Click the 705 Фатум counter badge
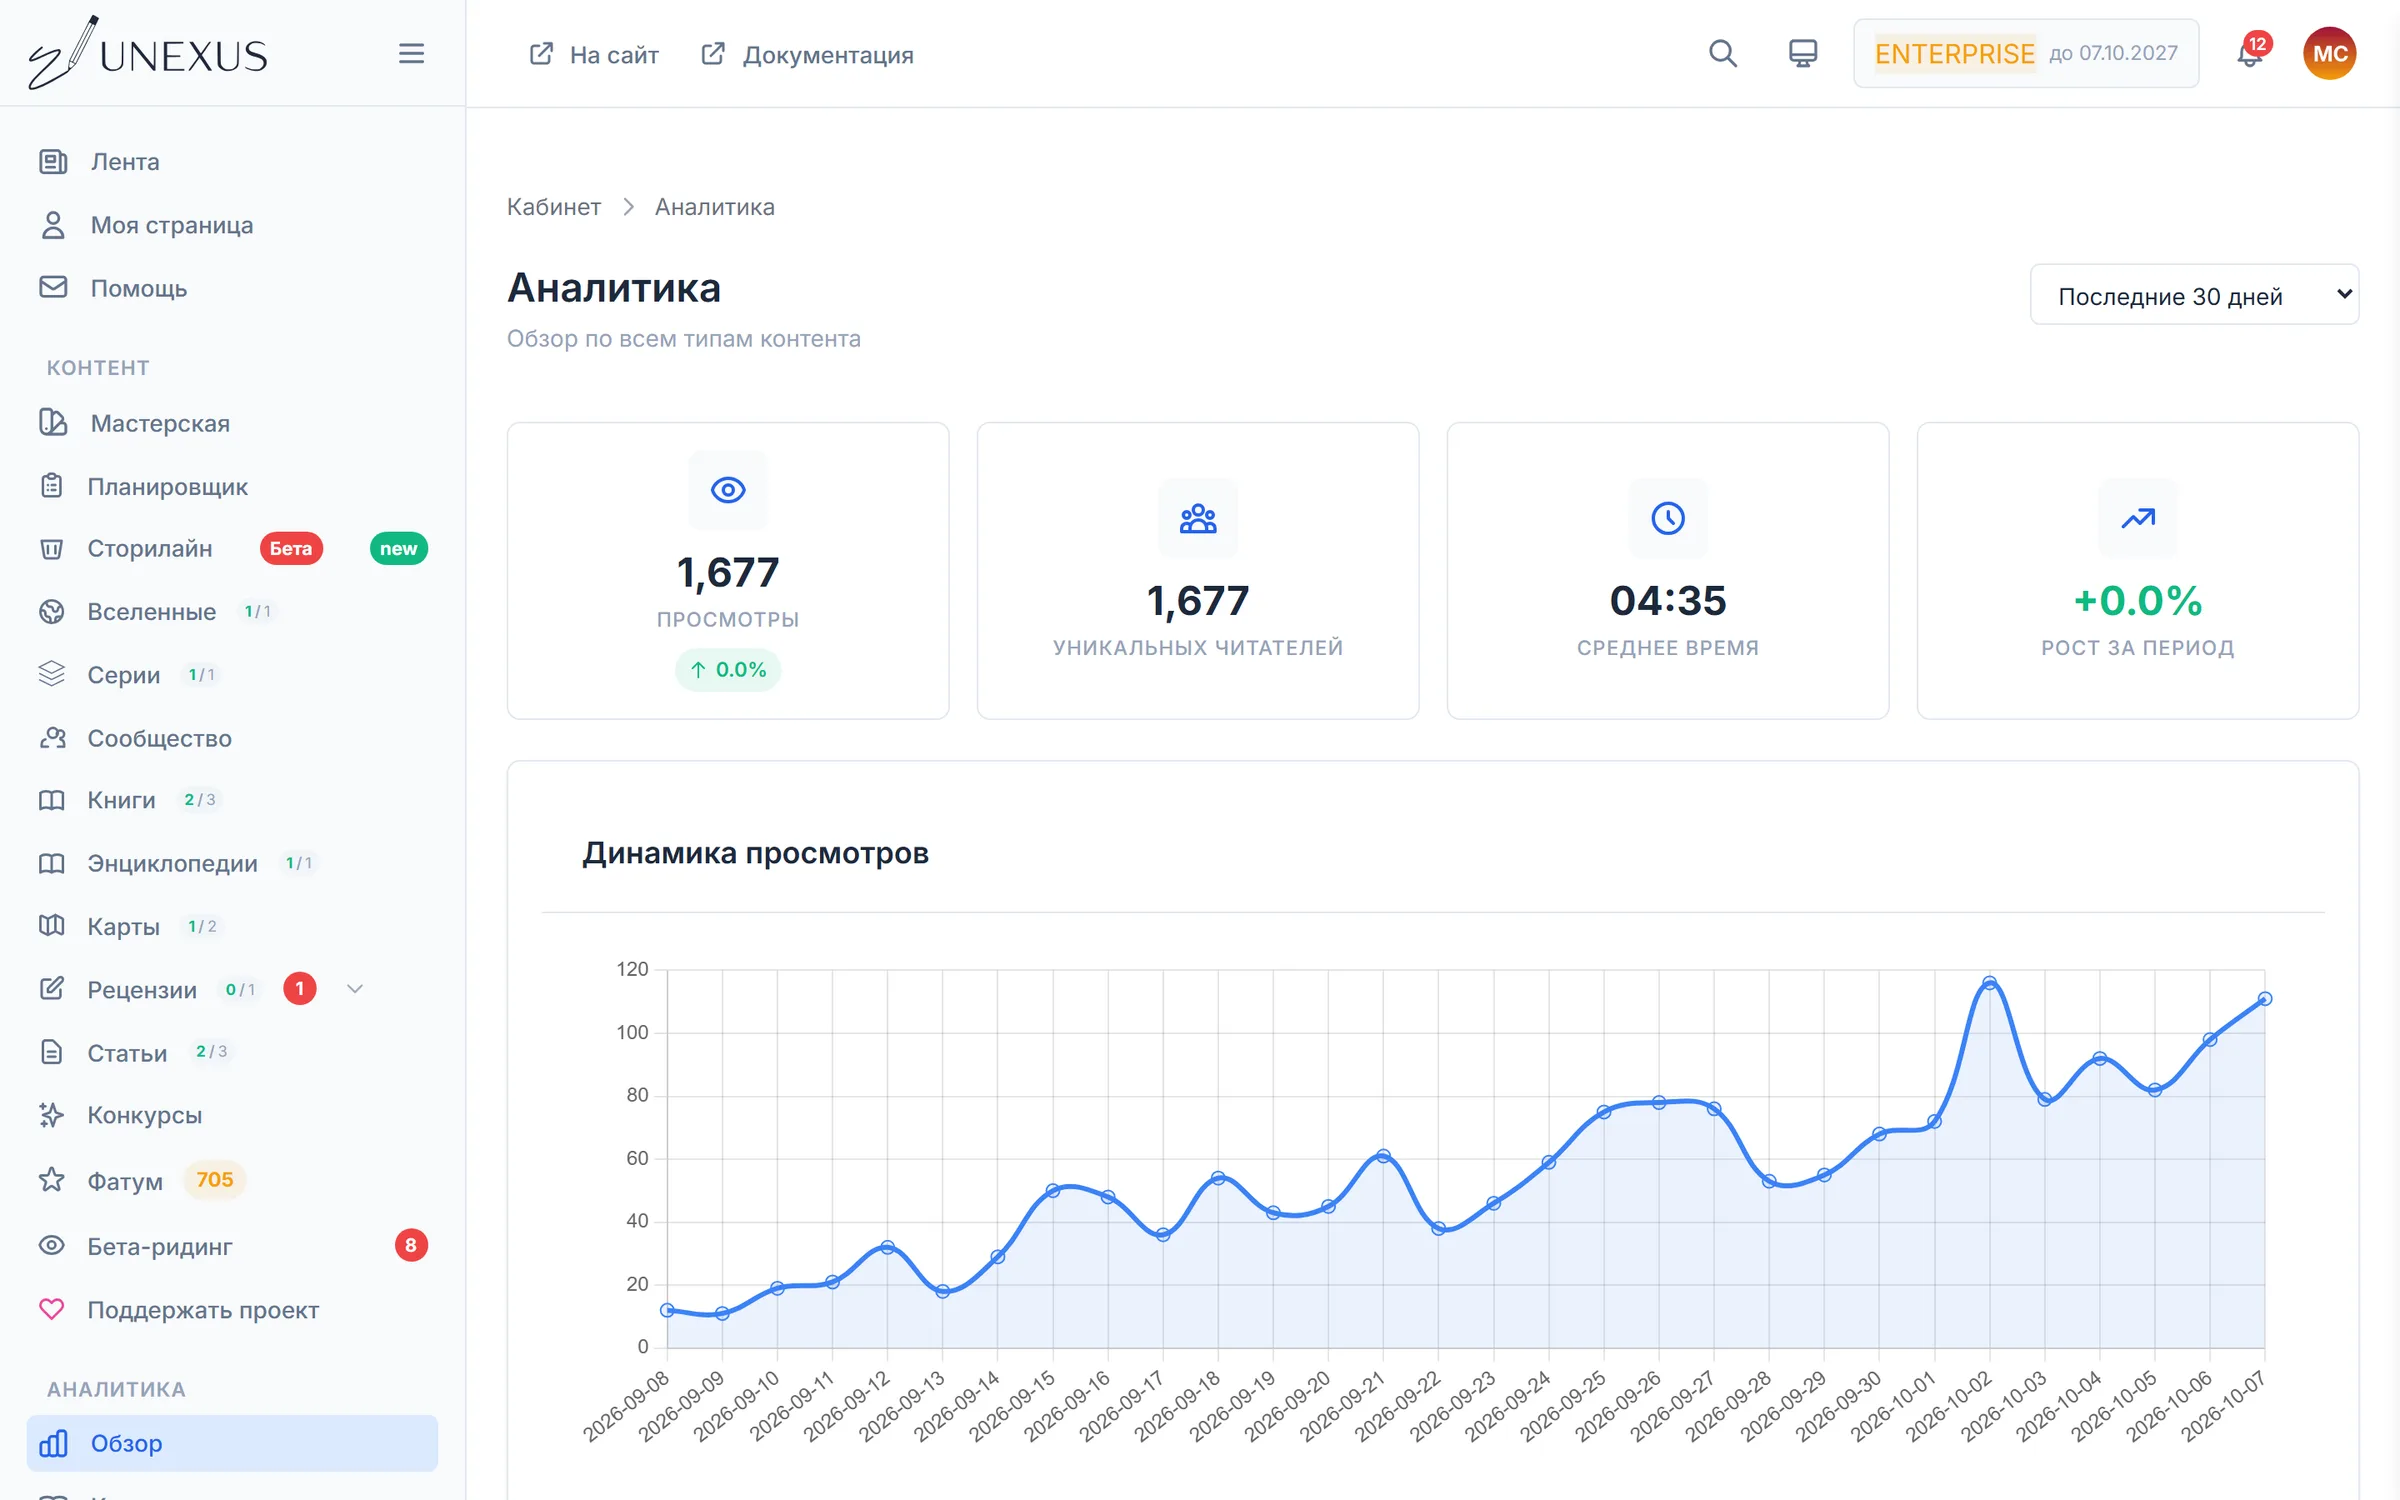Viewport: 2400px width, 1500px height. [215, 1180]
